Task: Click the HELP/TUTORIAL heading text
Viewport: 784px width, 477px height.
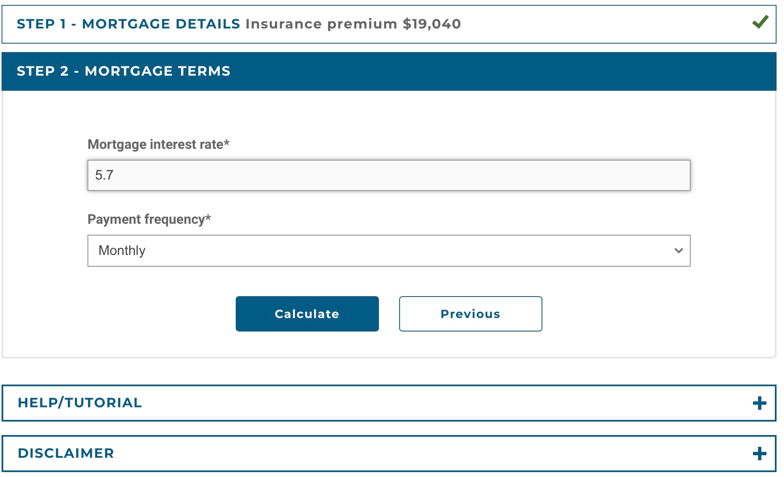Action: click(80, 403)
